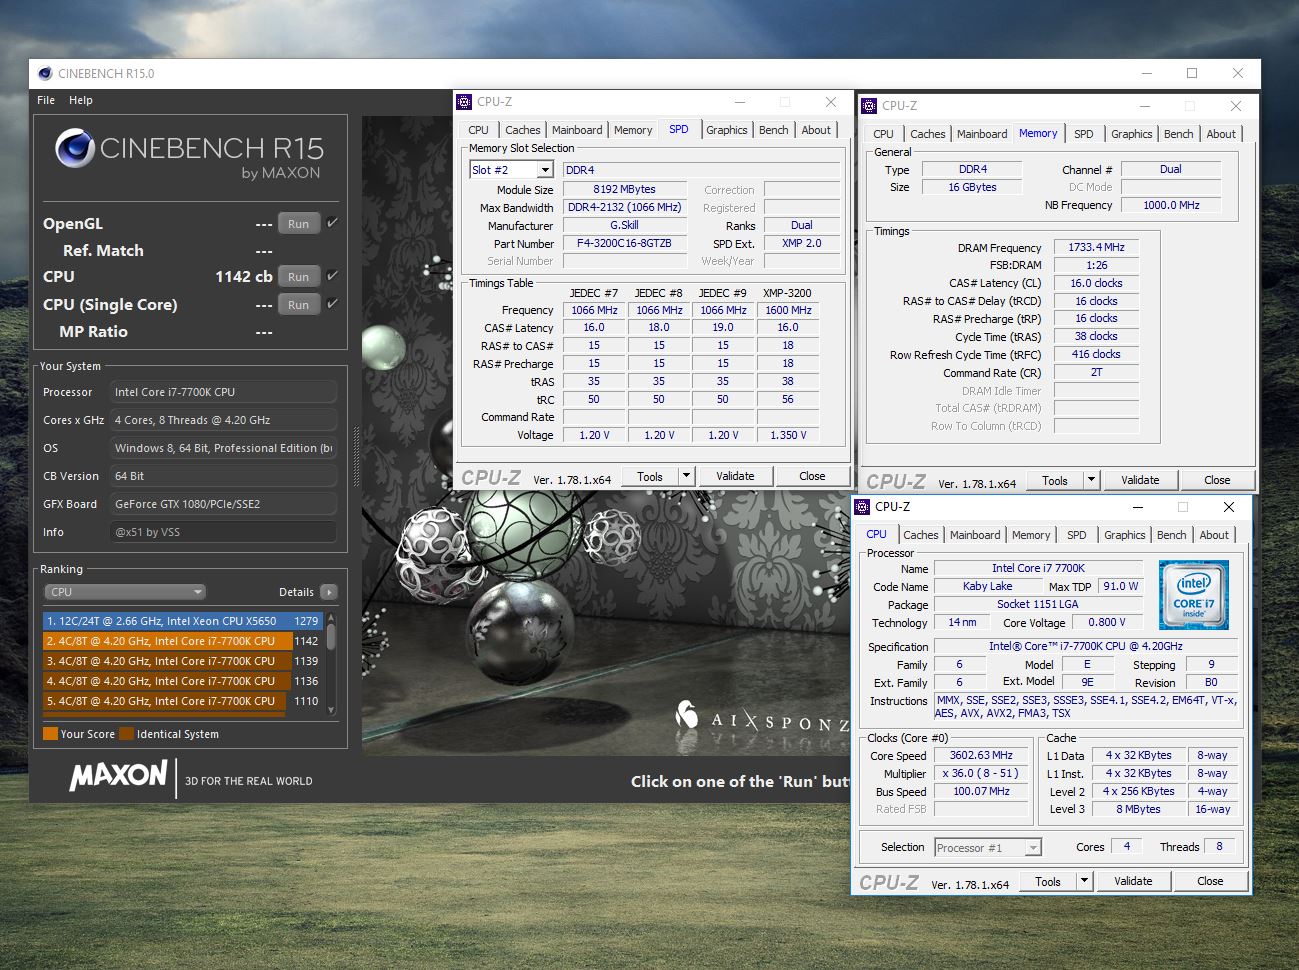The width and height of the screenshot is (1299, 970).
Task: Open the Cinebench File menu
Action: (46, 100)
